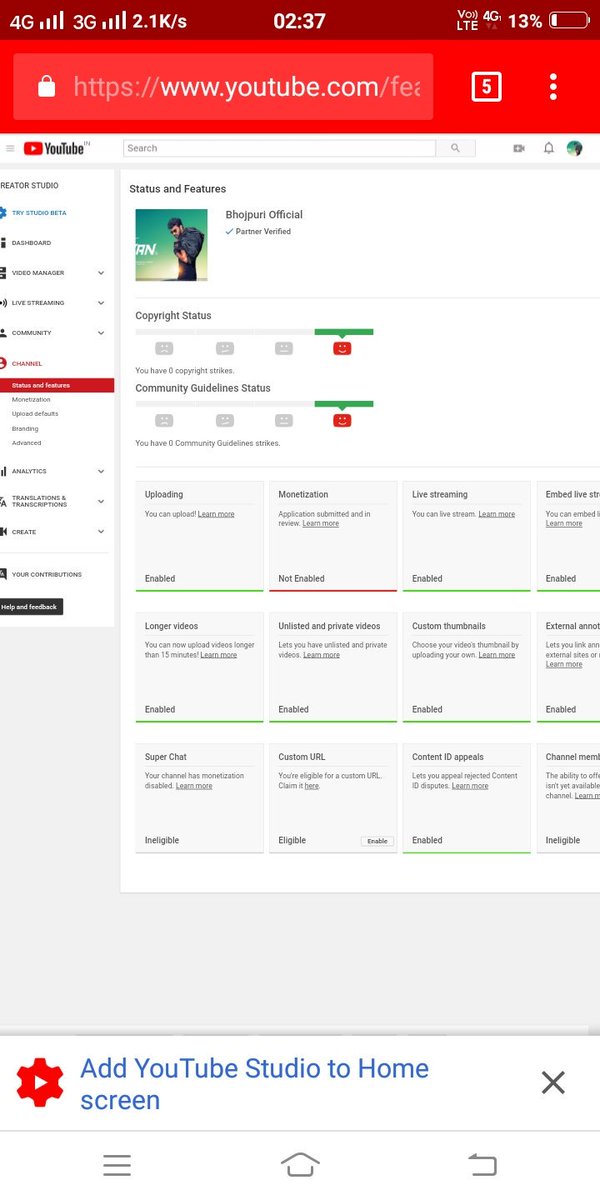Click 'here' link to claim custom URL
This screenshot has width=600, height=1200.
click(312, 786)
